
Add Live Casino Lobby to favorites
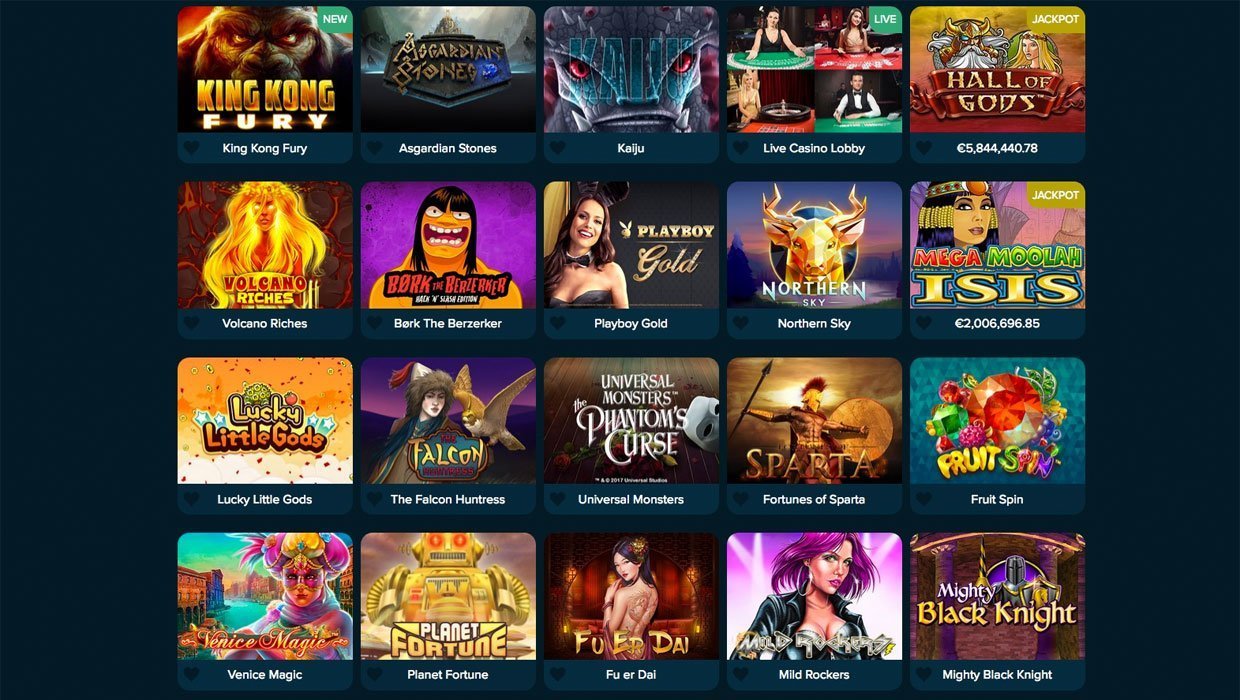coord(741,148)
